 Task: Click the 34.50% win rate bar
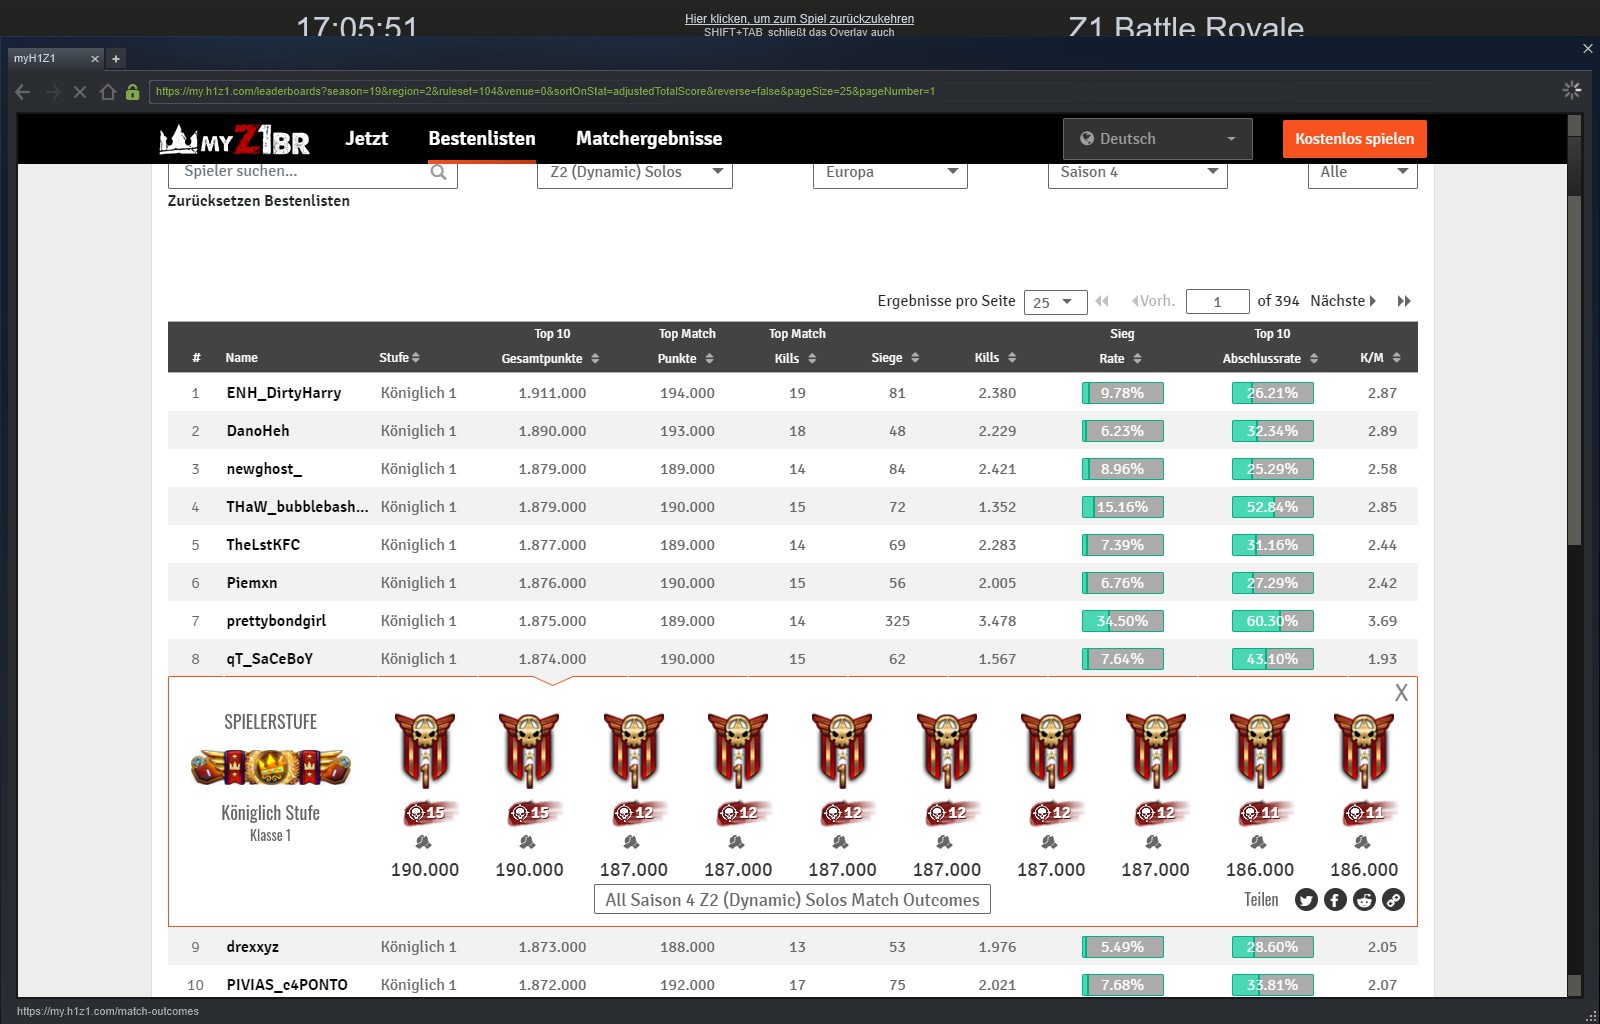point(1122,621)
